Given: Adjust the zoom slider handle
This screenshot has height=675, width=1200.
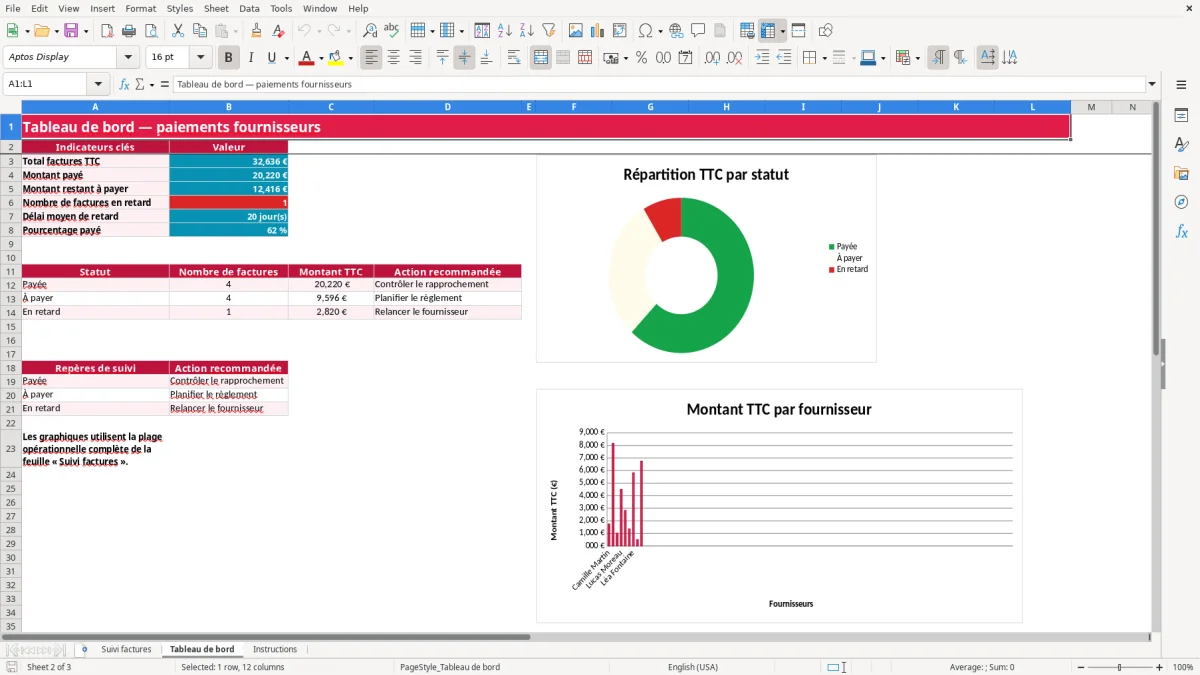Looking at the screenshot, I should click(x=1120, y=667).
